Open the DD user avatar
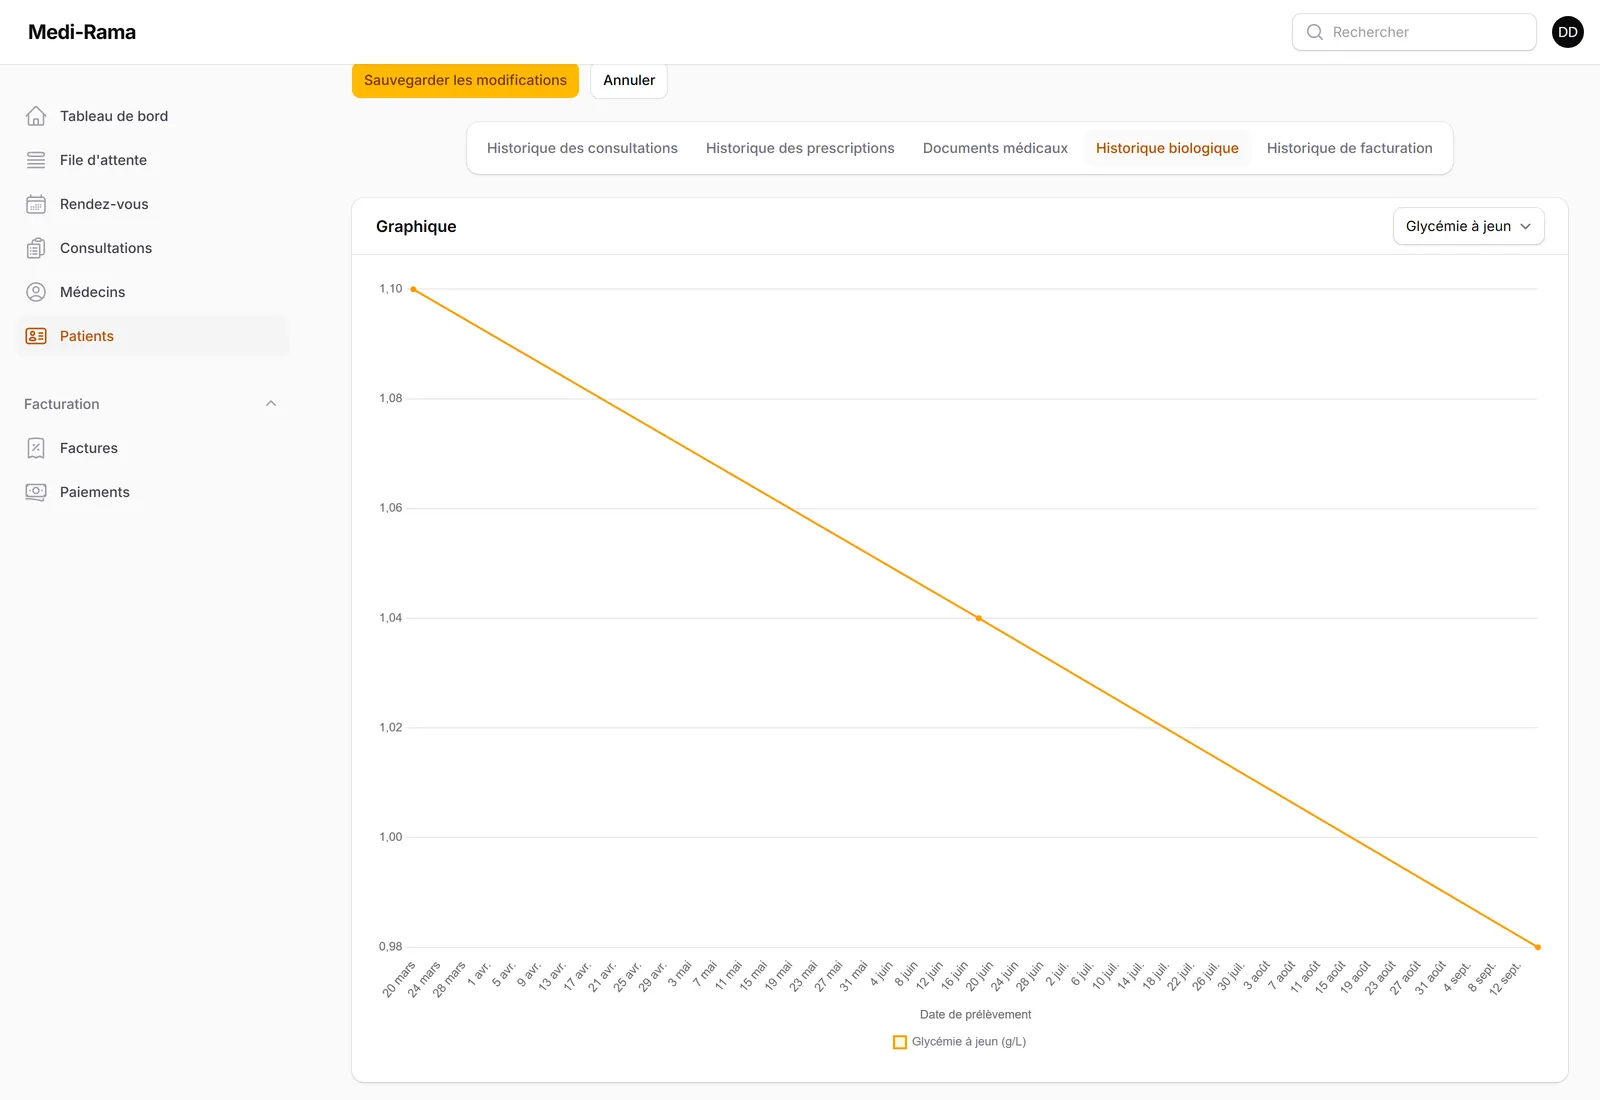The height and width of the screenshot is (1100, 1600). [x=1568, y=32]
